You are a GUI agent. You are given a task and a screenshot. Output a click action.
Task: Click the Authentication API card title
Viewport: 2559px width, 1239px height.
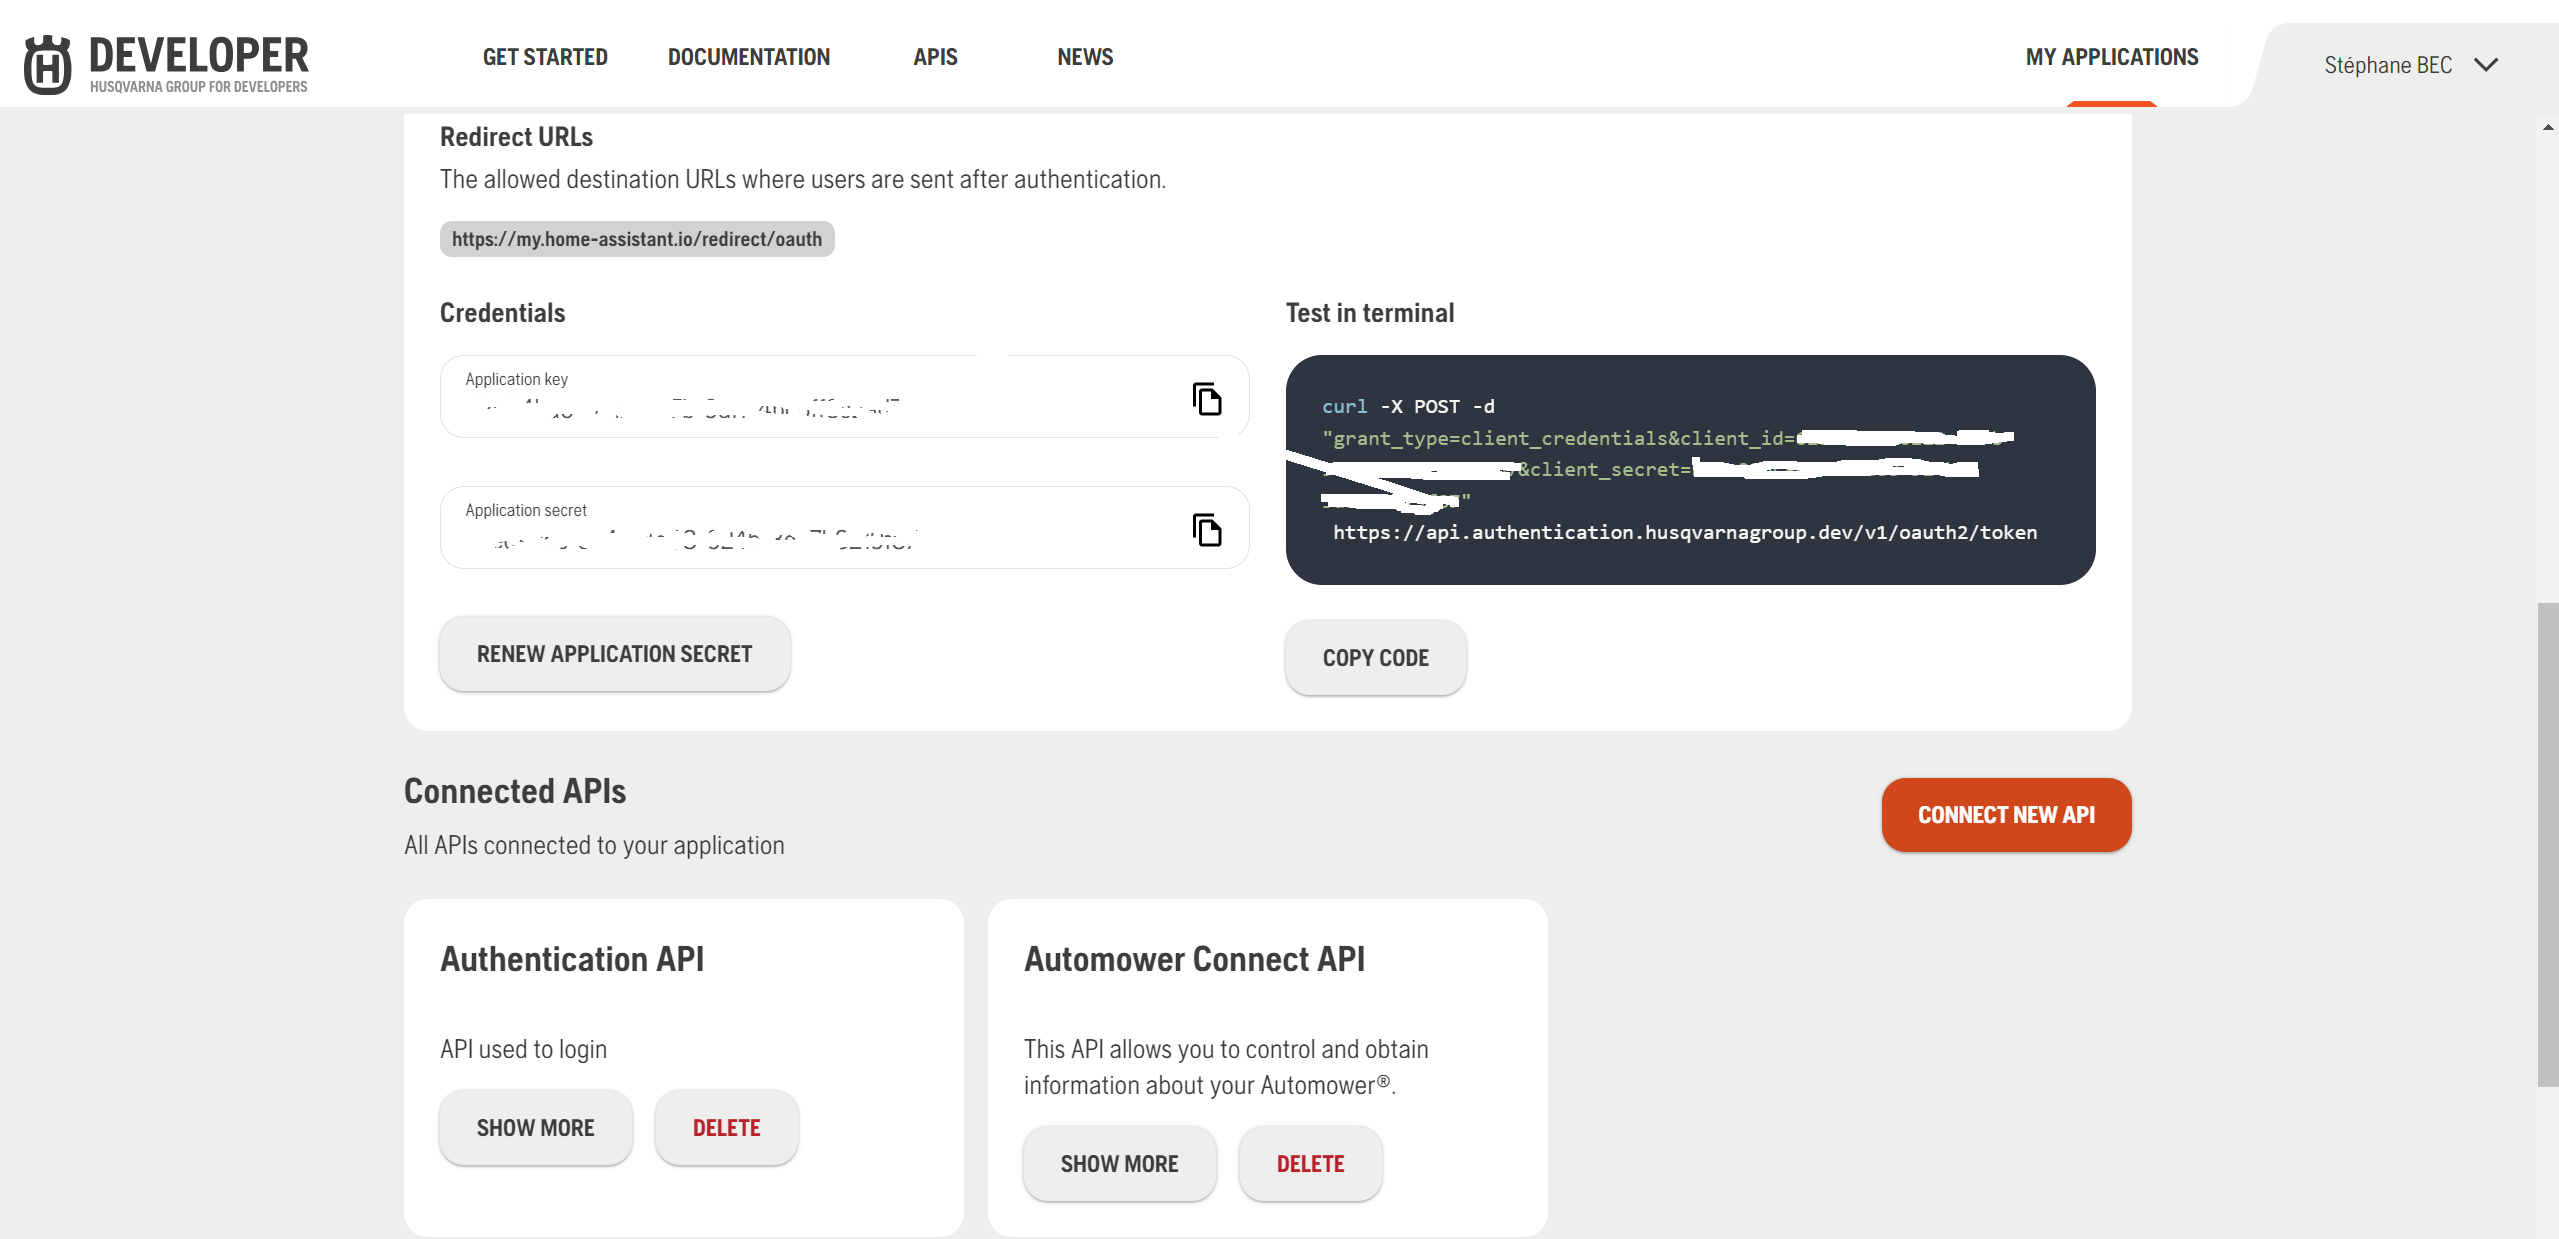coord(572,959)
